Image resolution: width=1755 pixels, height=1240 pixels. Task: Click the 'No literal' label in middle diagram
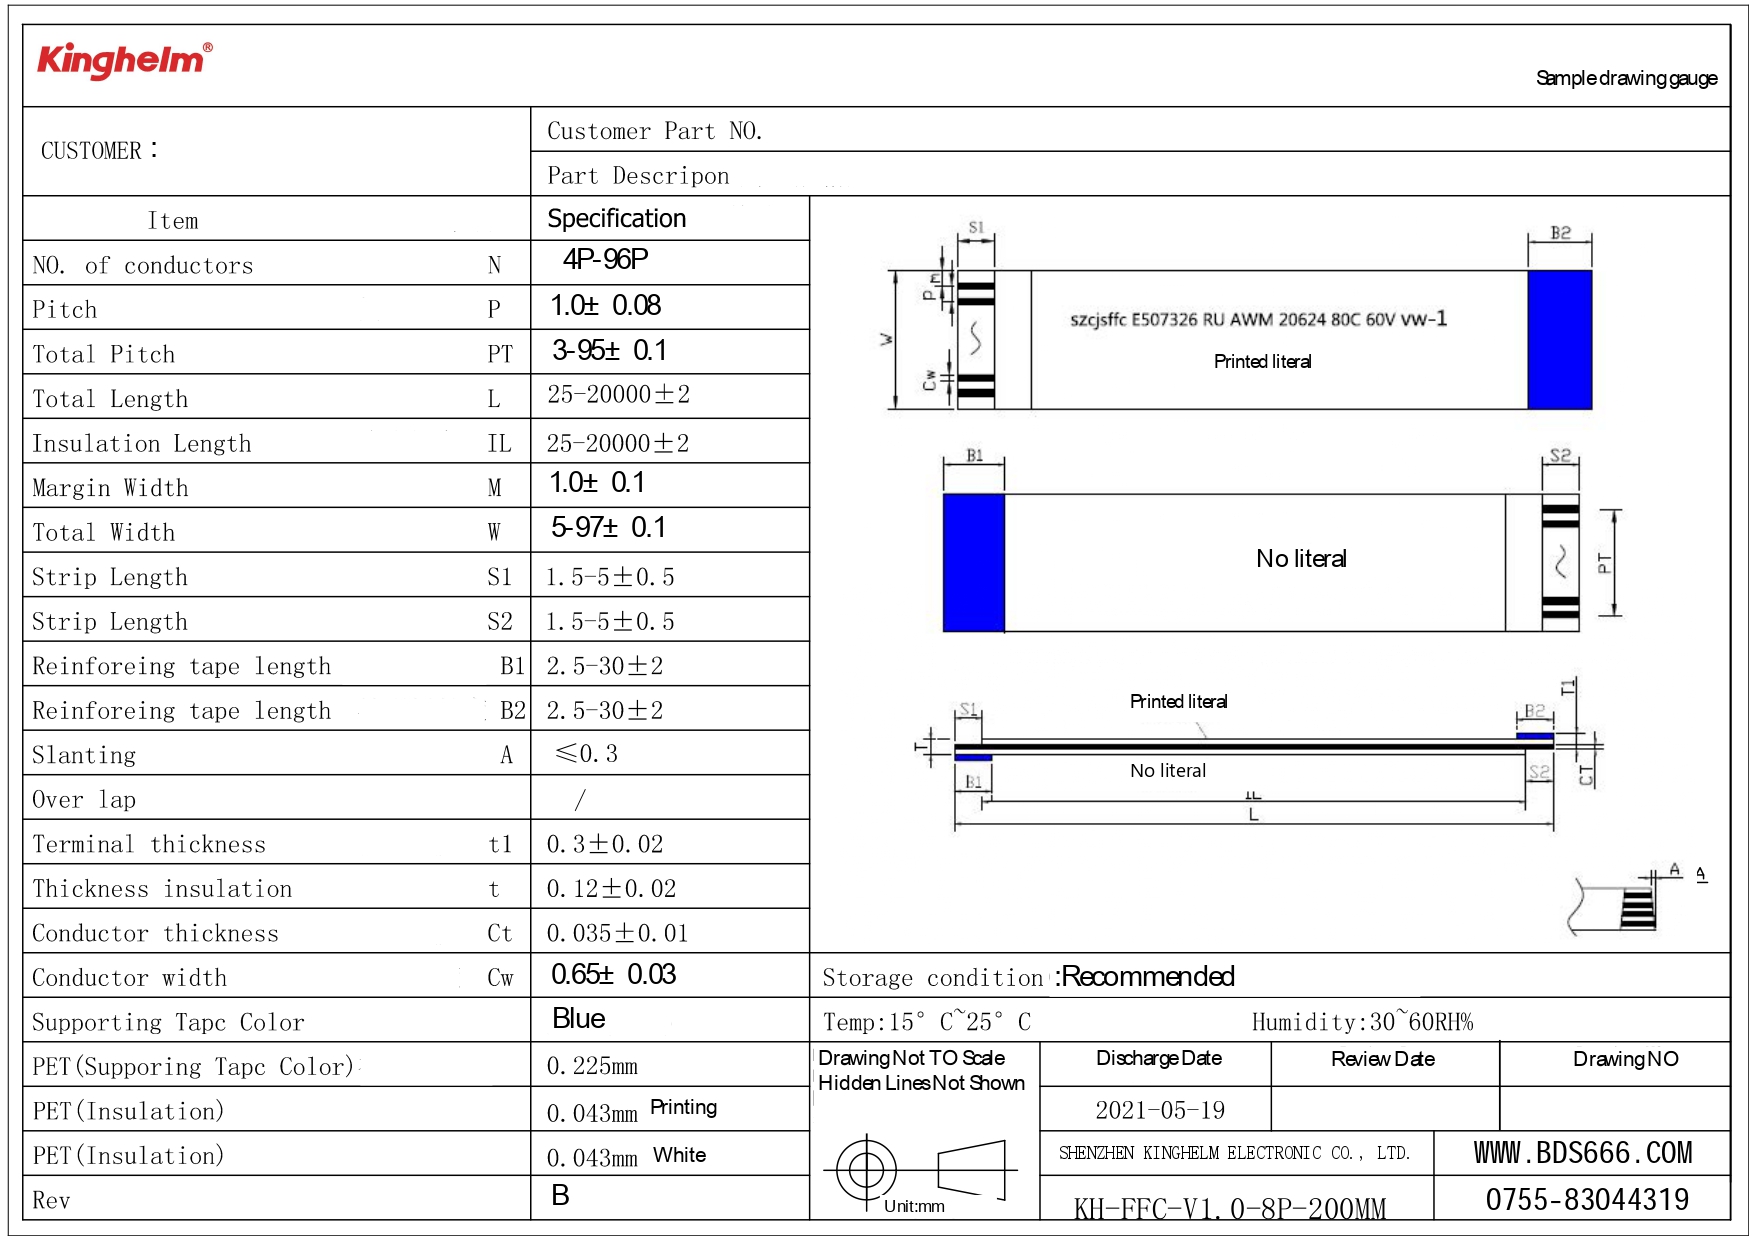(x=1302, y=559)
